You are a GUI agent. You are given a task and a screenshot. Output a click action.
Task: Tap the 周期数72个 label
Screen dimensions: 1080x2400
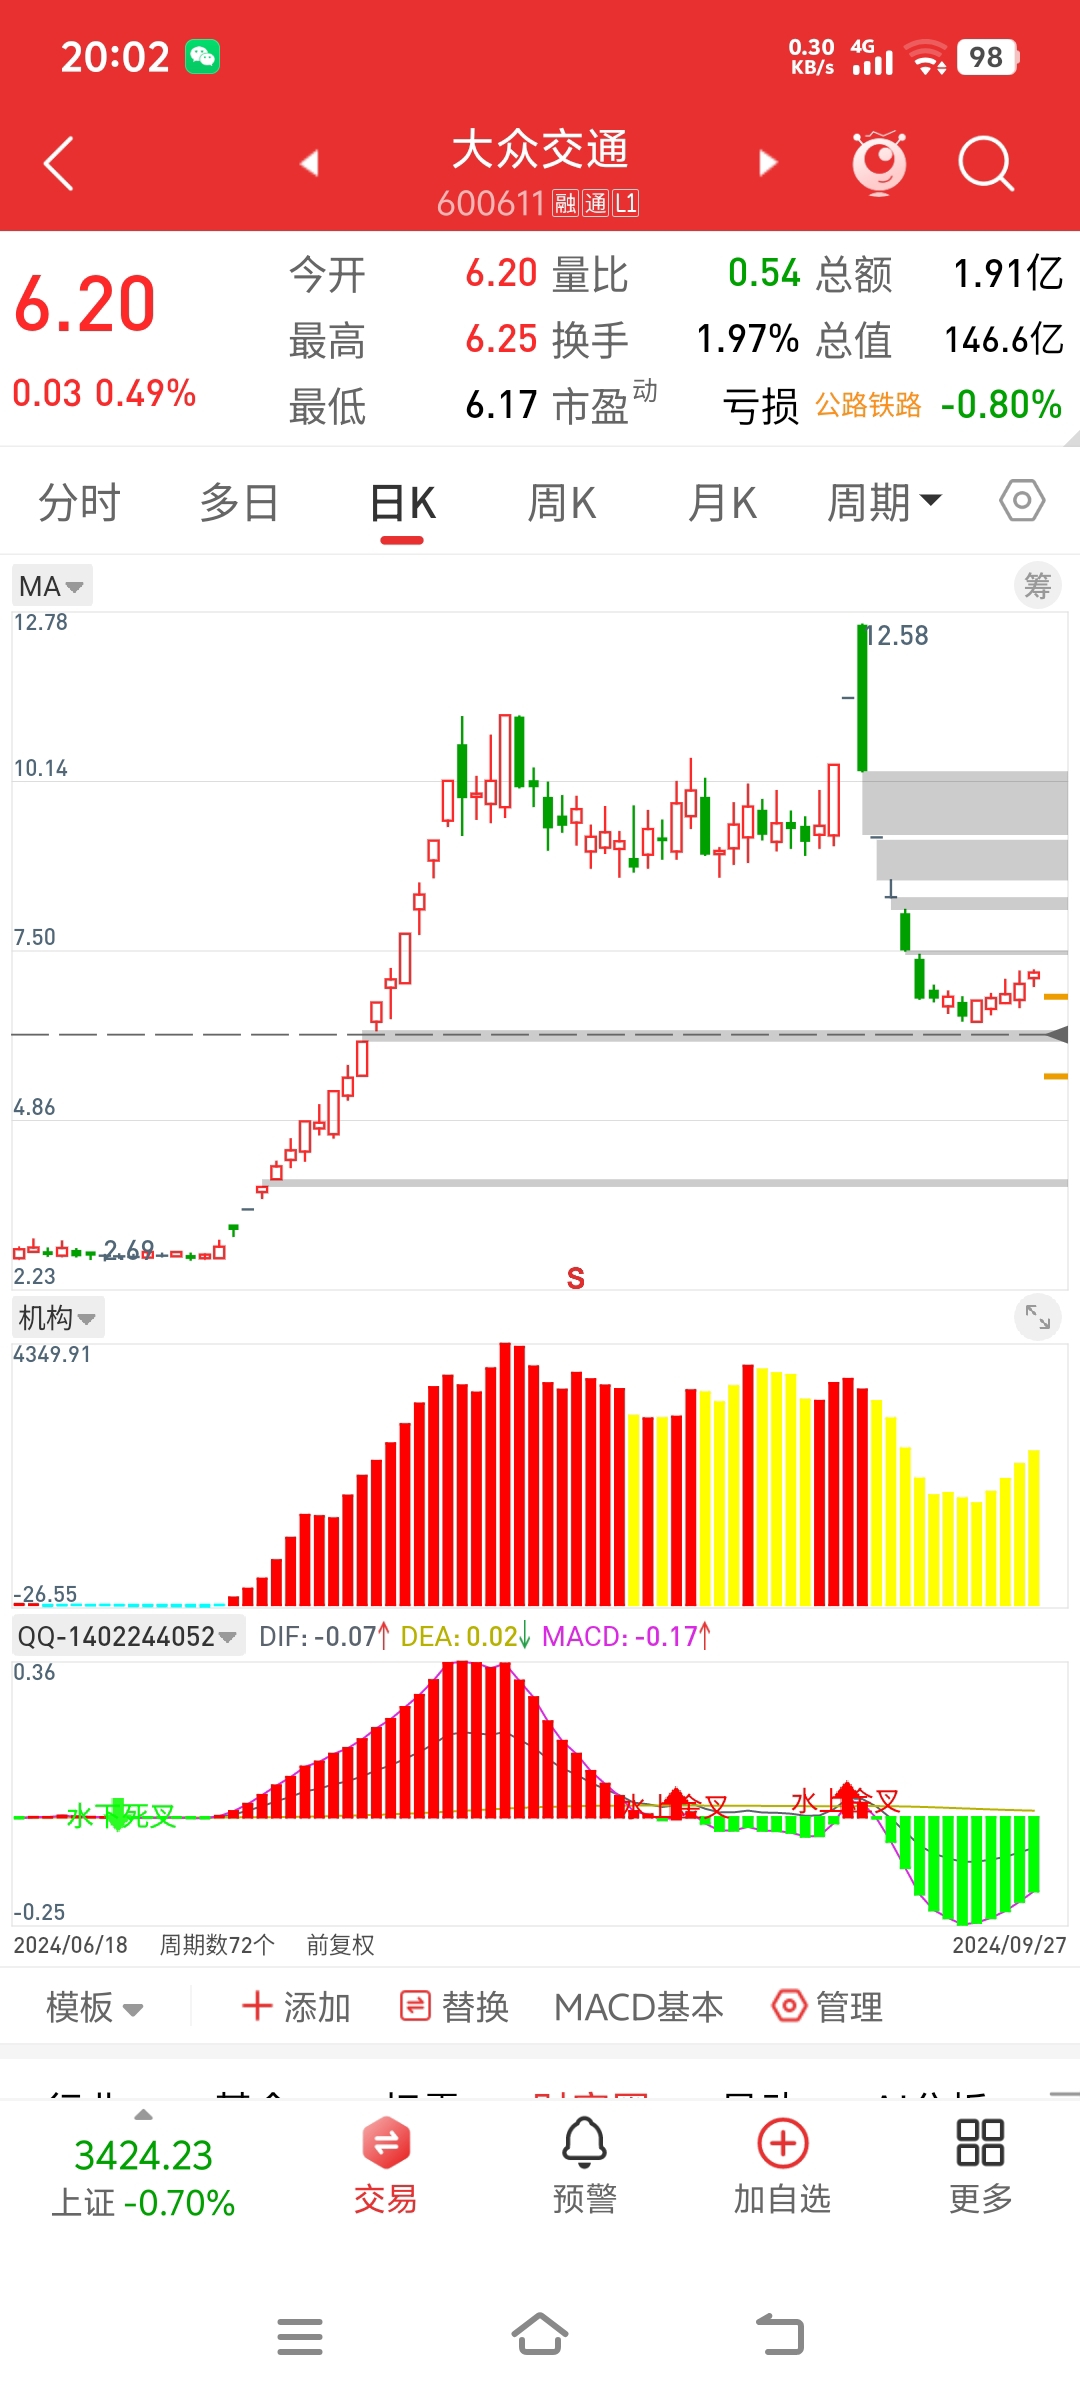click(217, 1945)
